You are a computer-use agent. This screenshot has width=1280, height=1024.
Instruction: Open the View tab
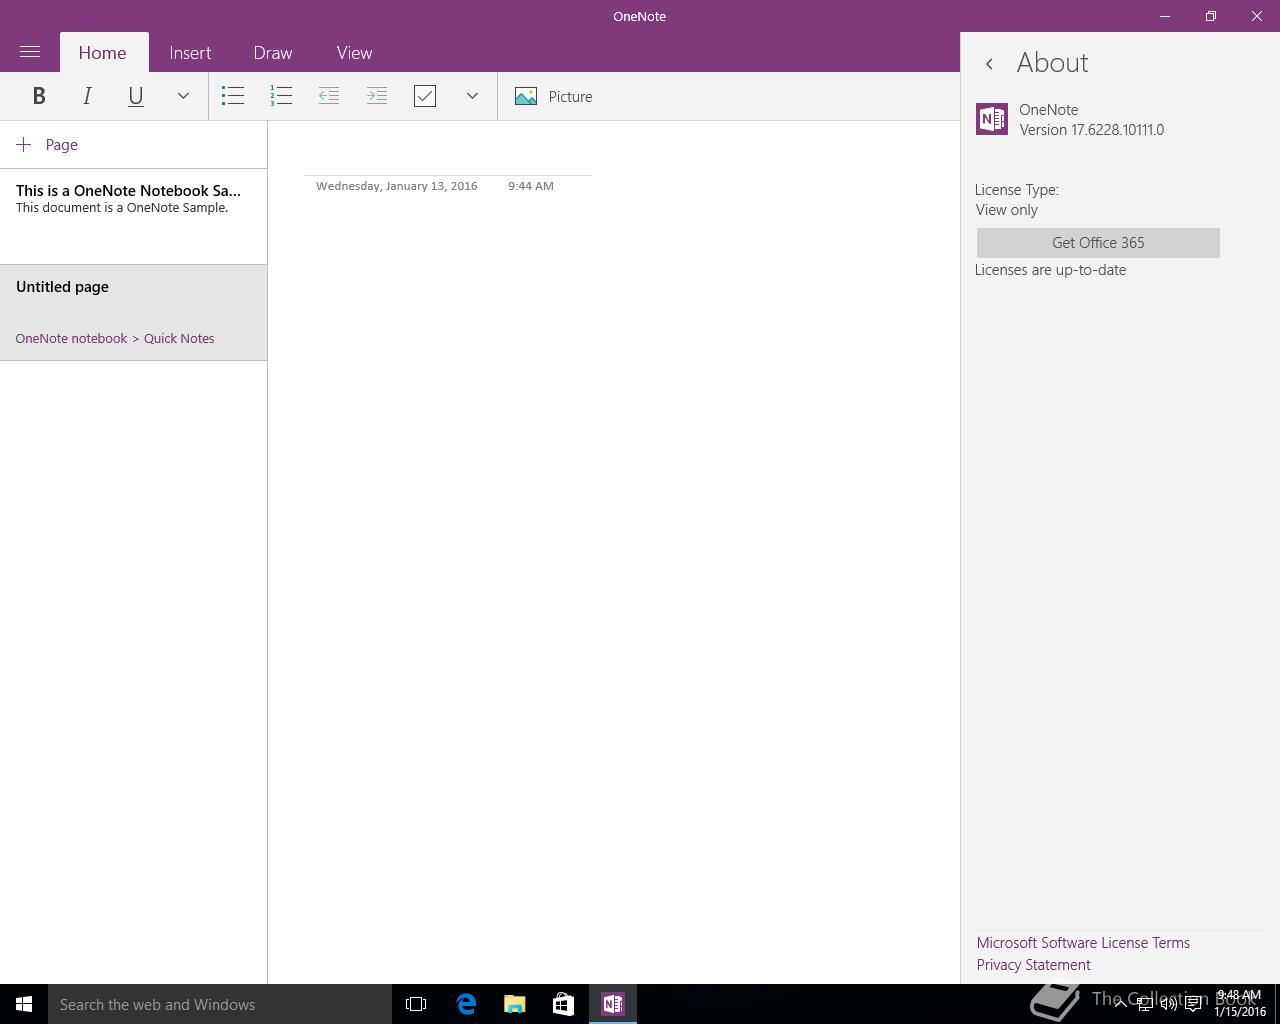click(x=354, y=53)
